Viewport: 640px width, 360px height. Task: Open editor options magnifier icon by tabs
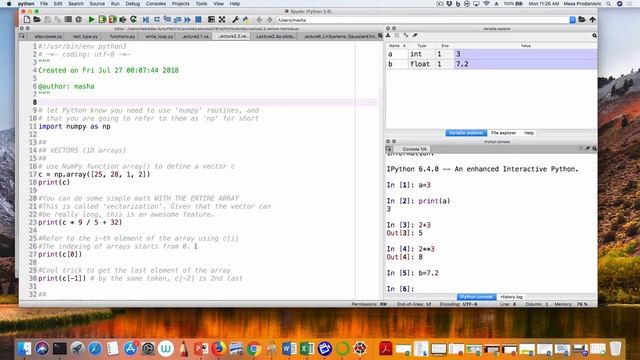380,36
